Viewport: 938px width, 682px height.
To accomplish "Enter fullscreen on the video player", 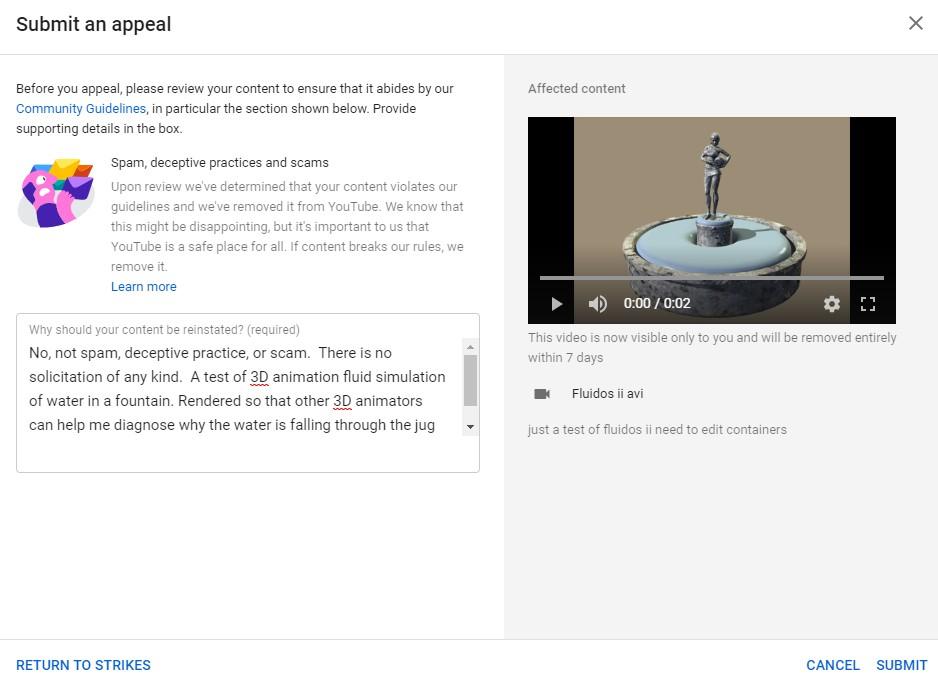I will pyautogui.click(x=867, y=304).
